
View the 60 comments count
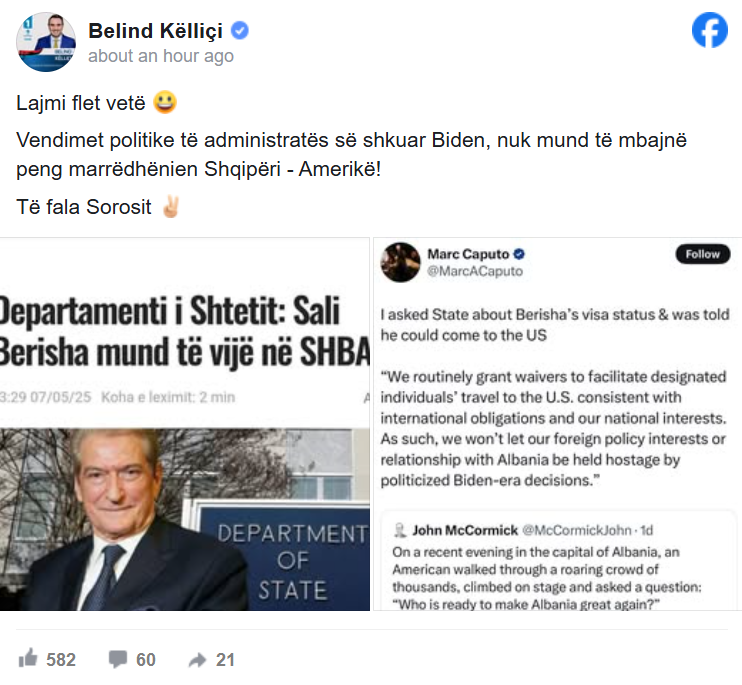(x=146, y=660)
